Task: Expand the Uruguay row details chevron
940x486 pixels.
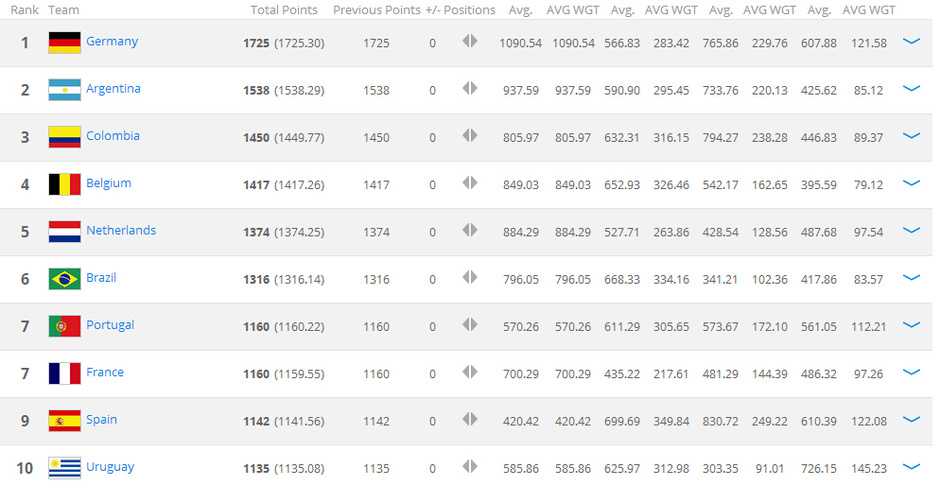Action: click(910, 467)
